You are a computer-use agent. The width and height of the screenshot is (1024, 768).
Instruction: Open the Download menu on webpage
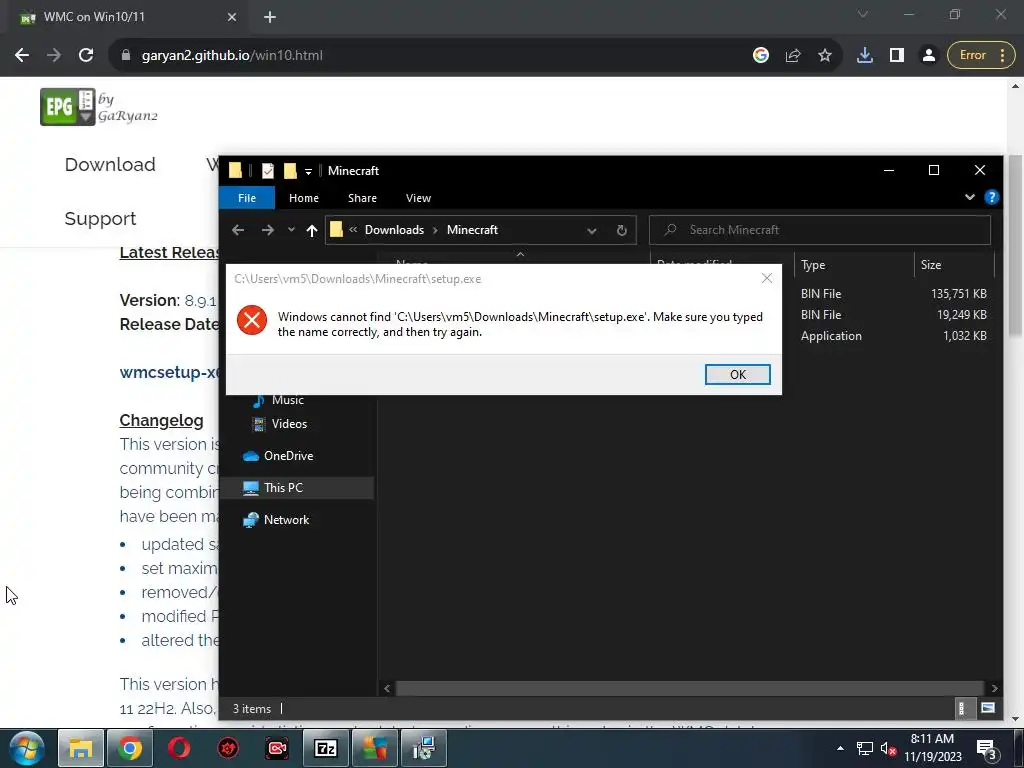tap(110, 165)
